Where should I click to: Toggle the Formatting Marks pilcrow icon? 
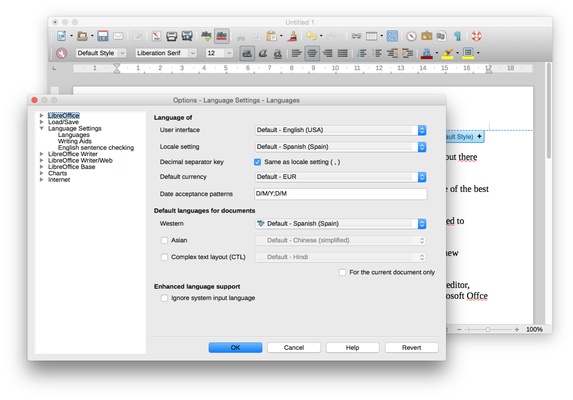point(458,36)
